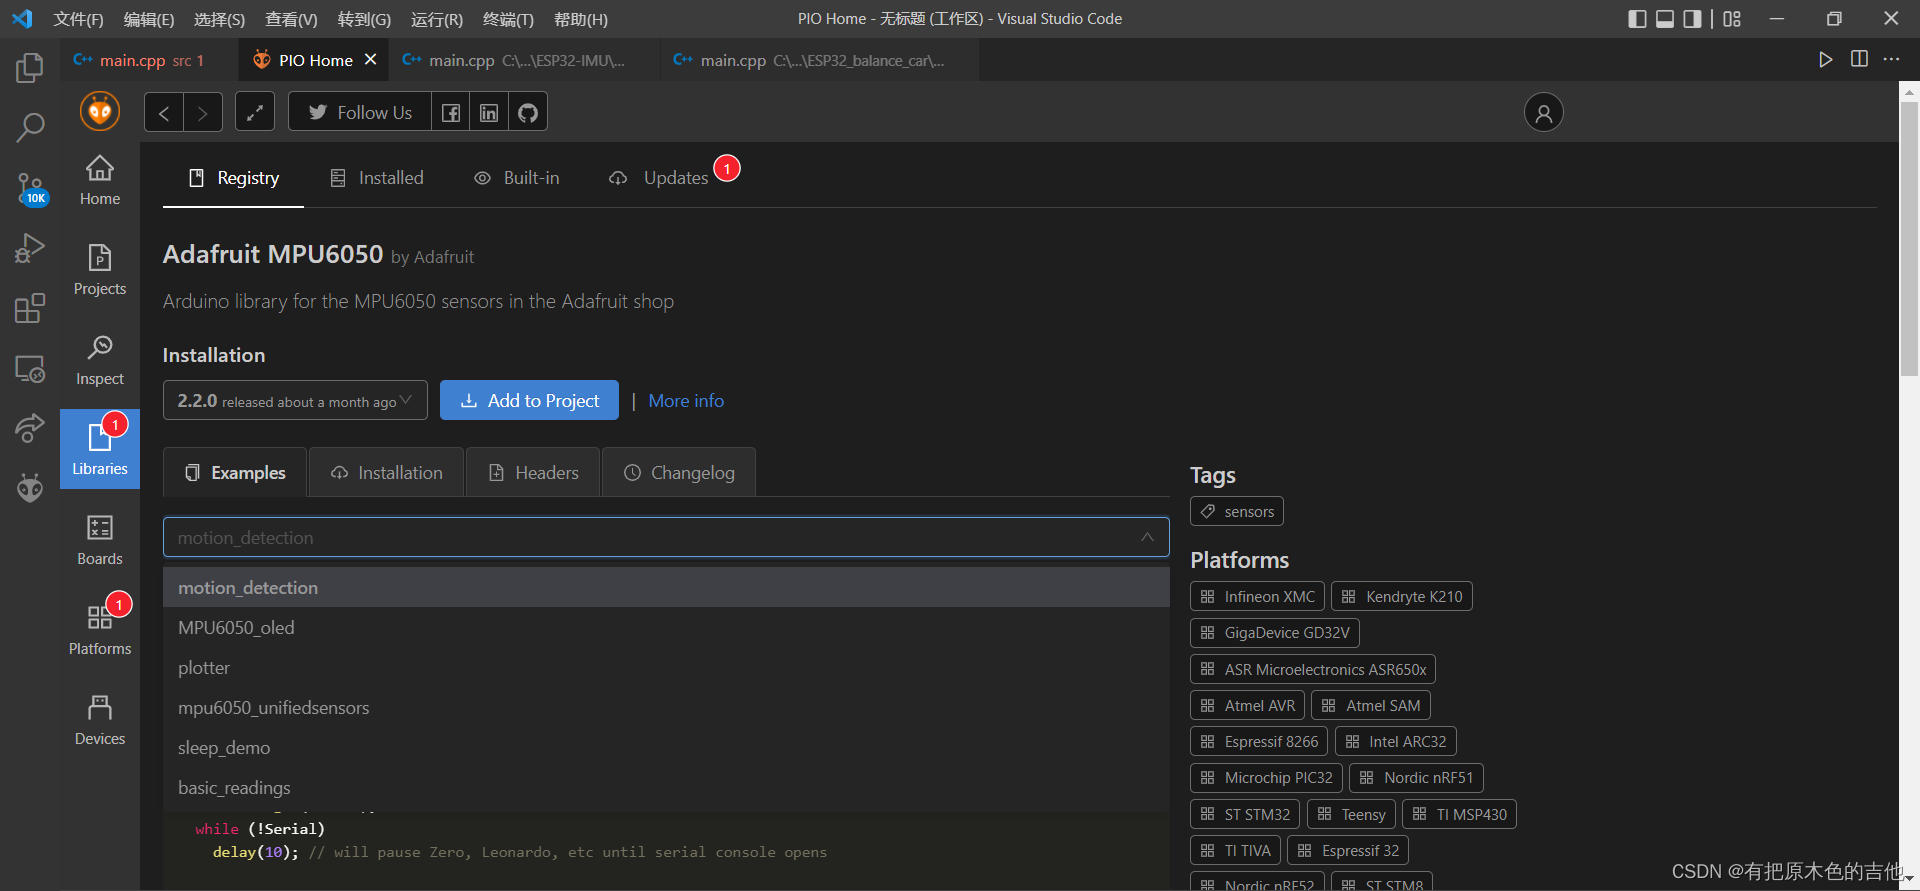The width and height of the screenshot is (1920, 891).
Task: Toggle bottom panel layout button
Action: (1665, 19)
